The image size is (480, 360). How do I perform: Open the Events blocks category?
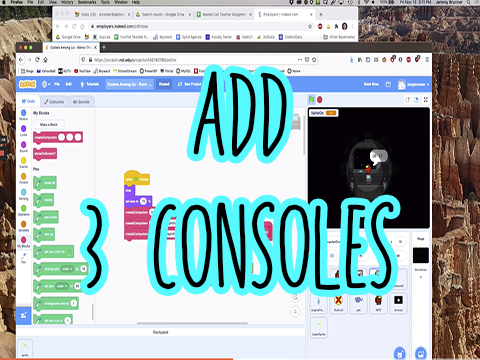point(24,162)
